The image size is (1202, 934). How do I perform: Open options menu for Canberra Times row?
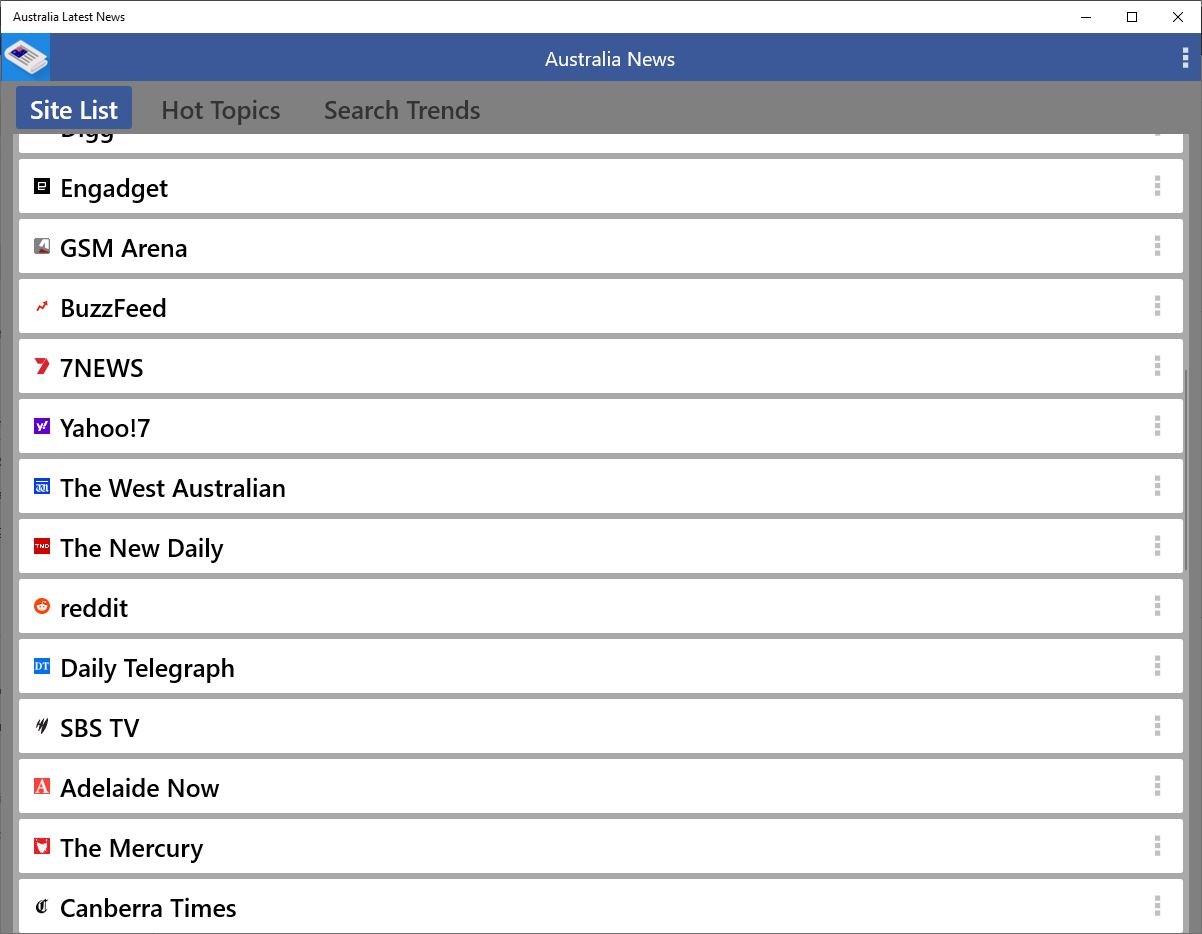pyautogui.click(x=1157, y=906)
